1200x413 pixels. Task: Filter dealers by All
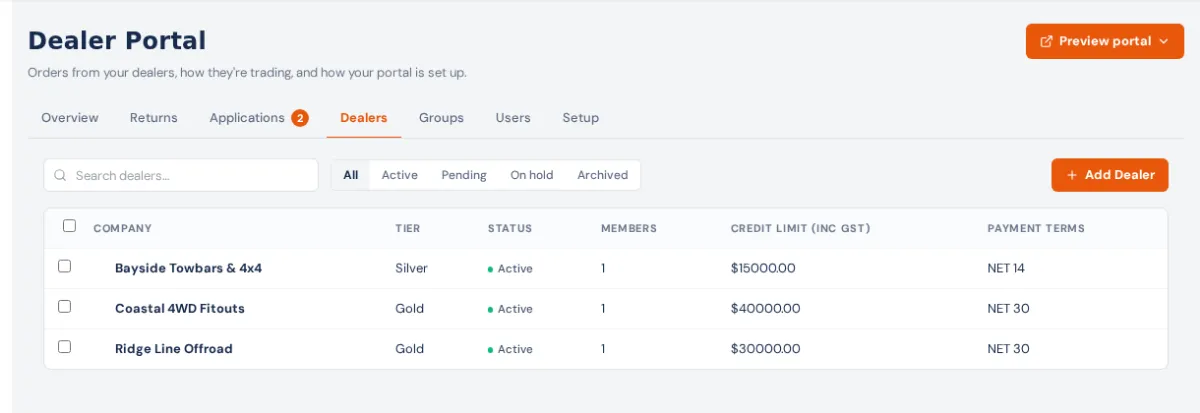(x=351, y=175)
